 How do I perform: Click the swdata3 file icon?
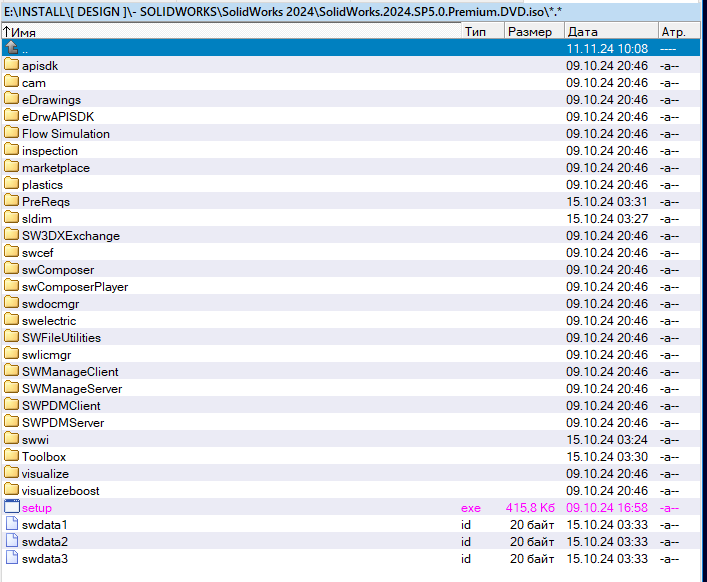(x=12, y=558)
